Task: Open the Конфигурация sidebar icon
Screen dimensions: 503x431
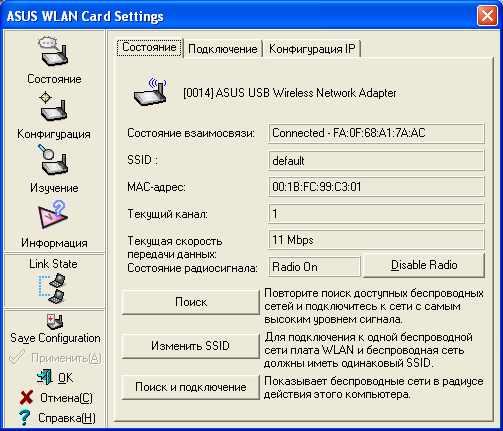Action: [x=53, y=106]
